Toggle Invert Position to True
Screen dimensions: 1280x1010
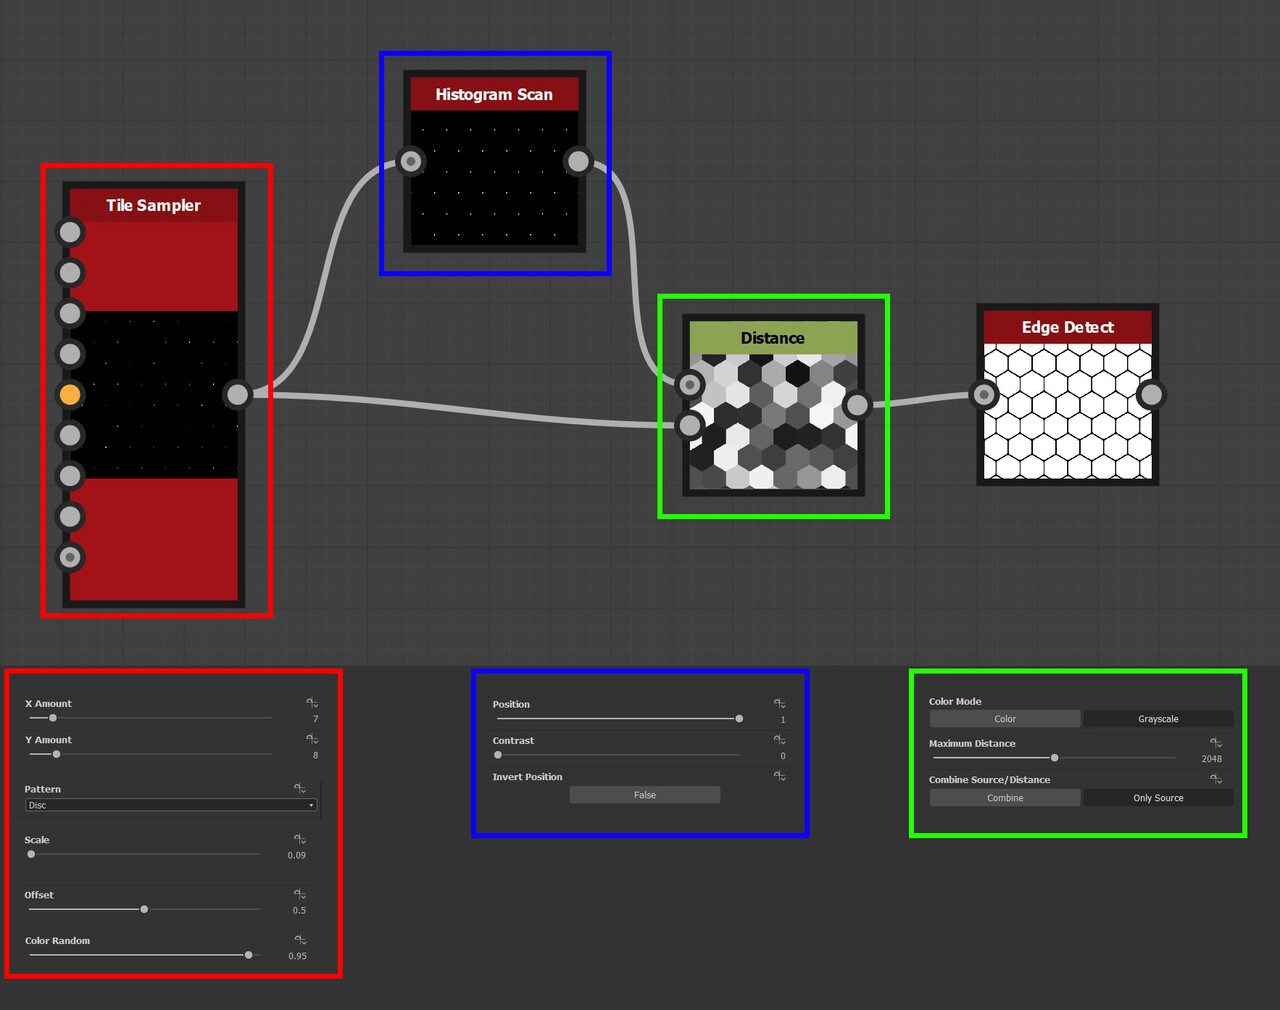tap(645, 794)
